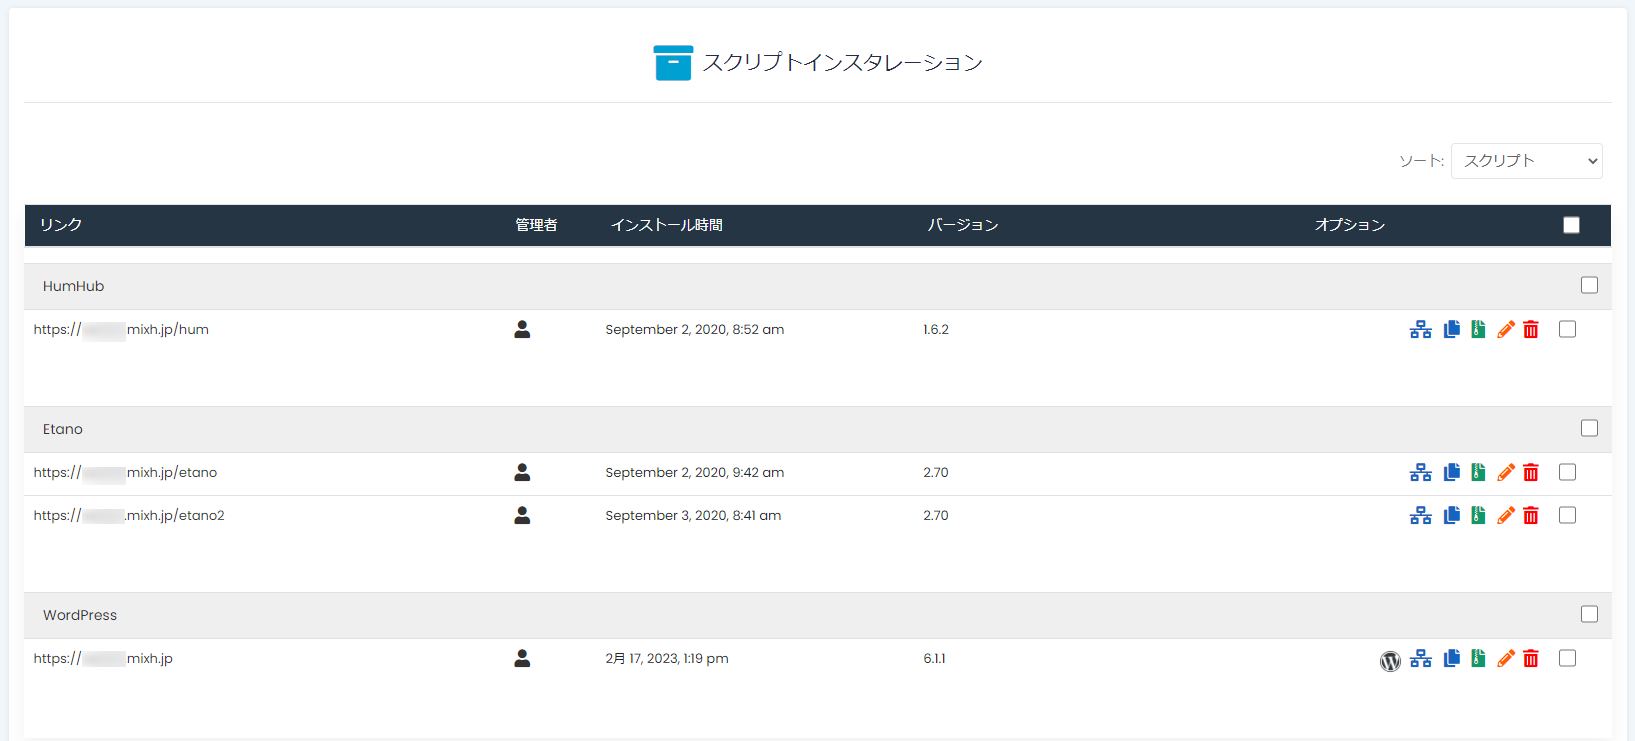Click the HumHub group title

pyautogui.click(x=73, y=286)
